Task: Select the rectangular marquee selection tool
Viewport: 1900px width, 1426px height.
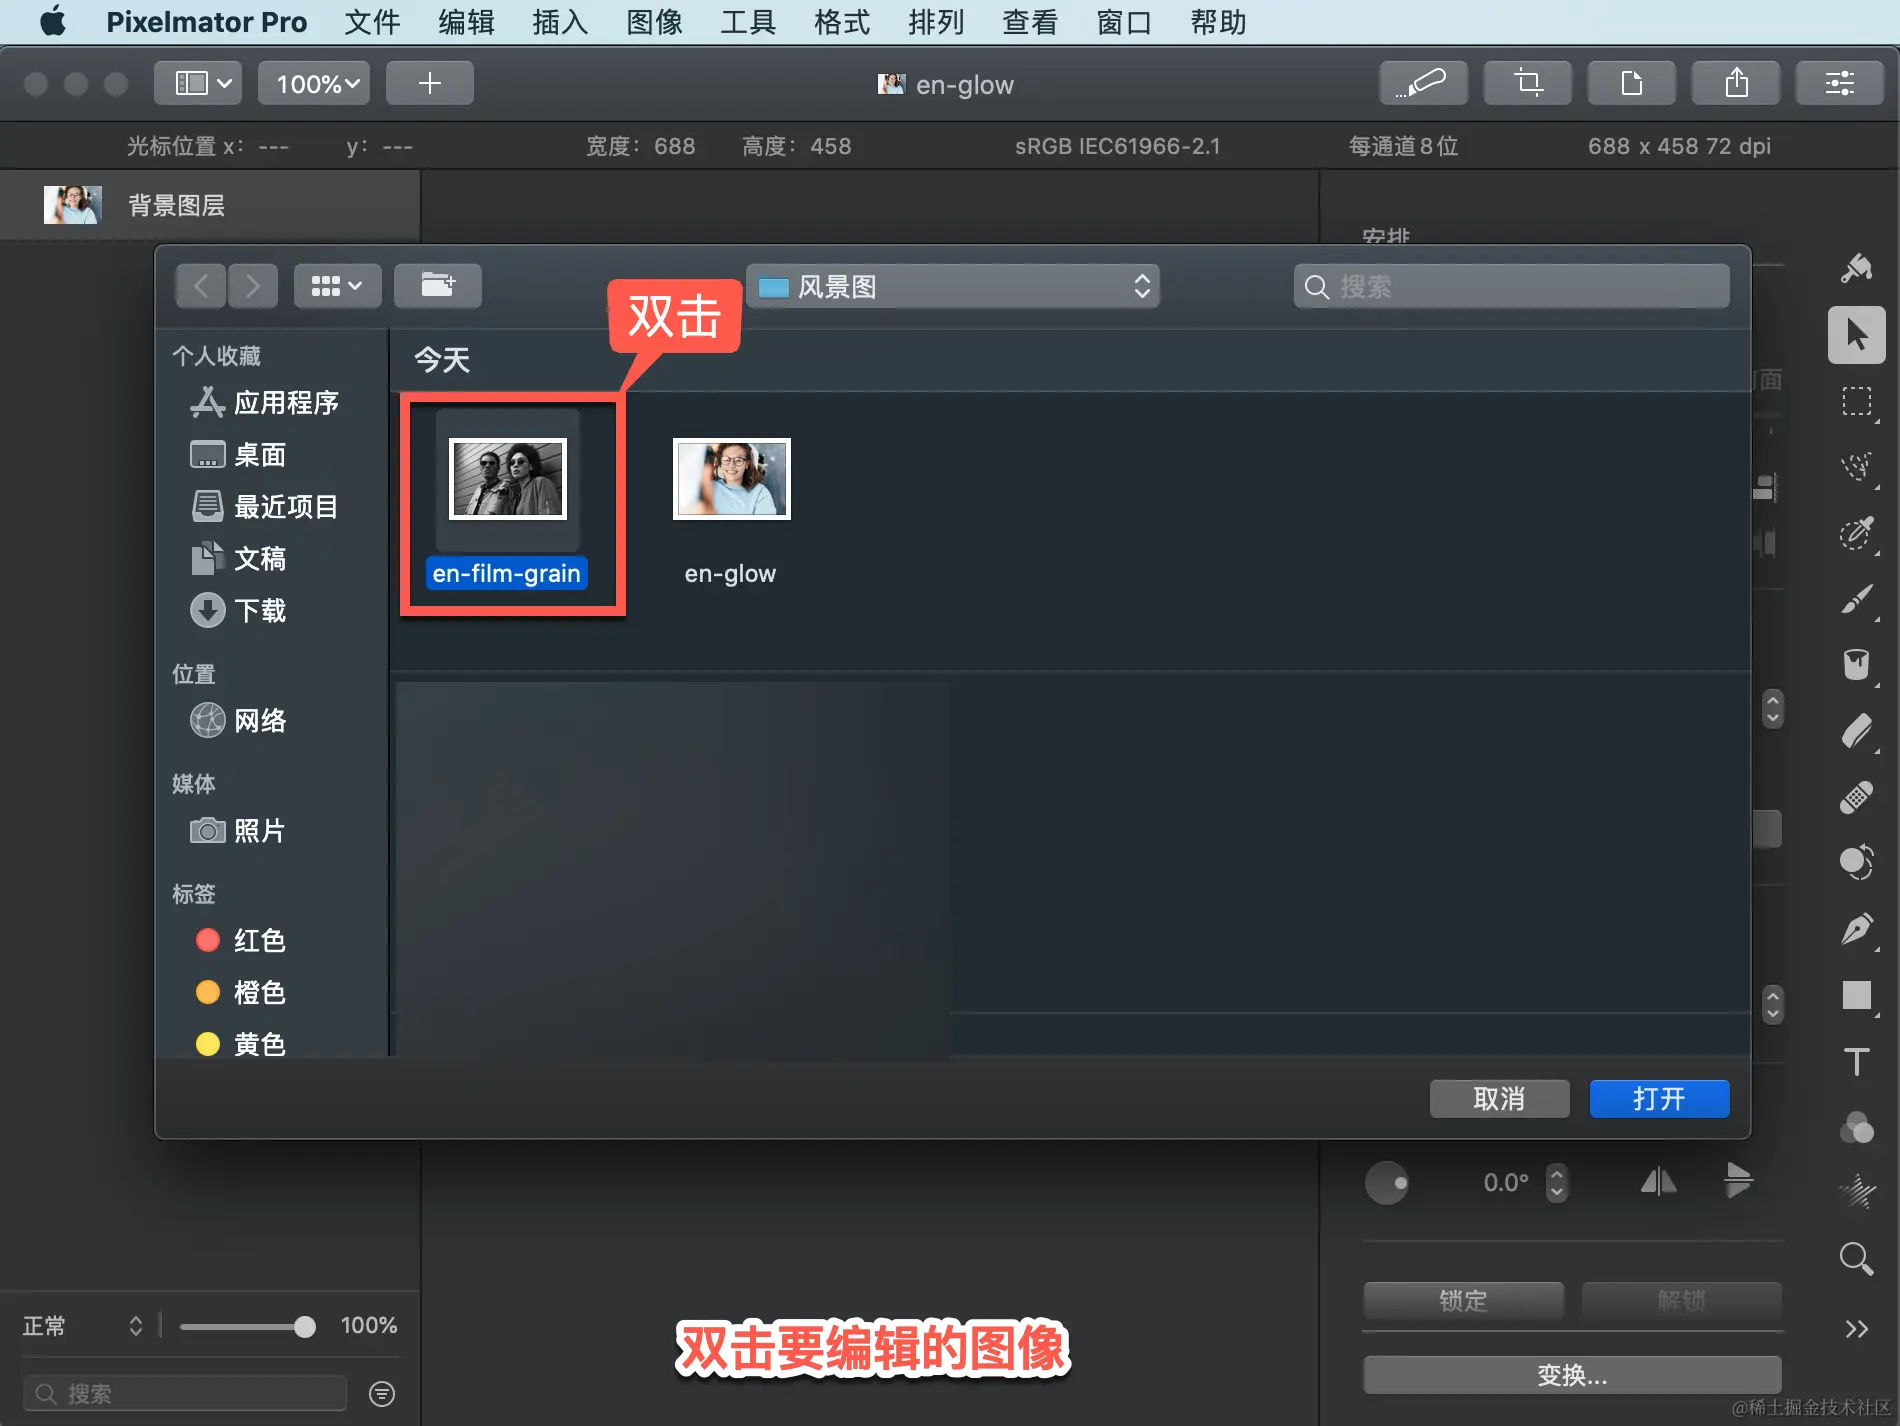Action: (1857, 402)
